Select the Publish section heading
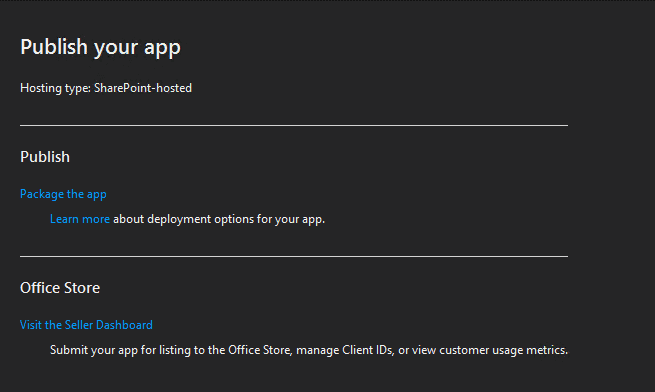Image resolution: width=655 pixels, height=392 pixels. pos(45,157)
